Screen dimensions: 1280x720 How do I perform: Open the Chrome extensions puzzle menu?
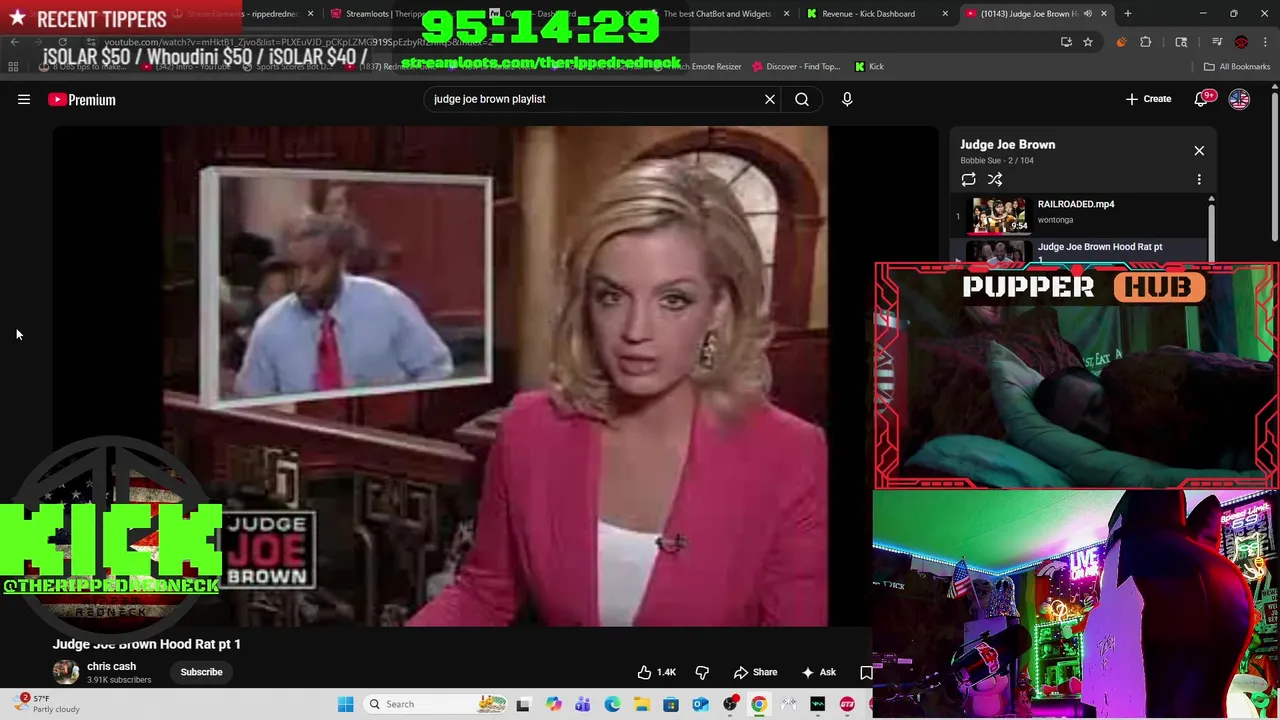[x=1146, y=42]
